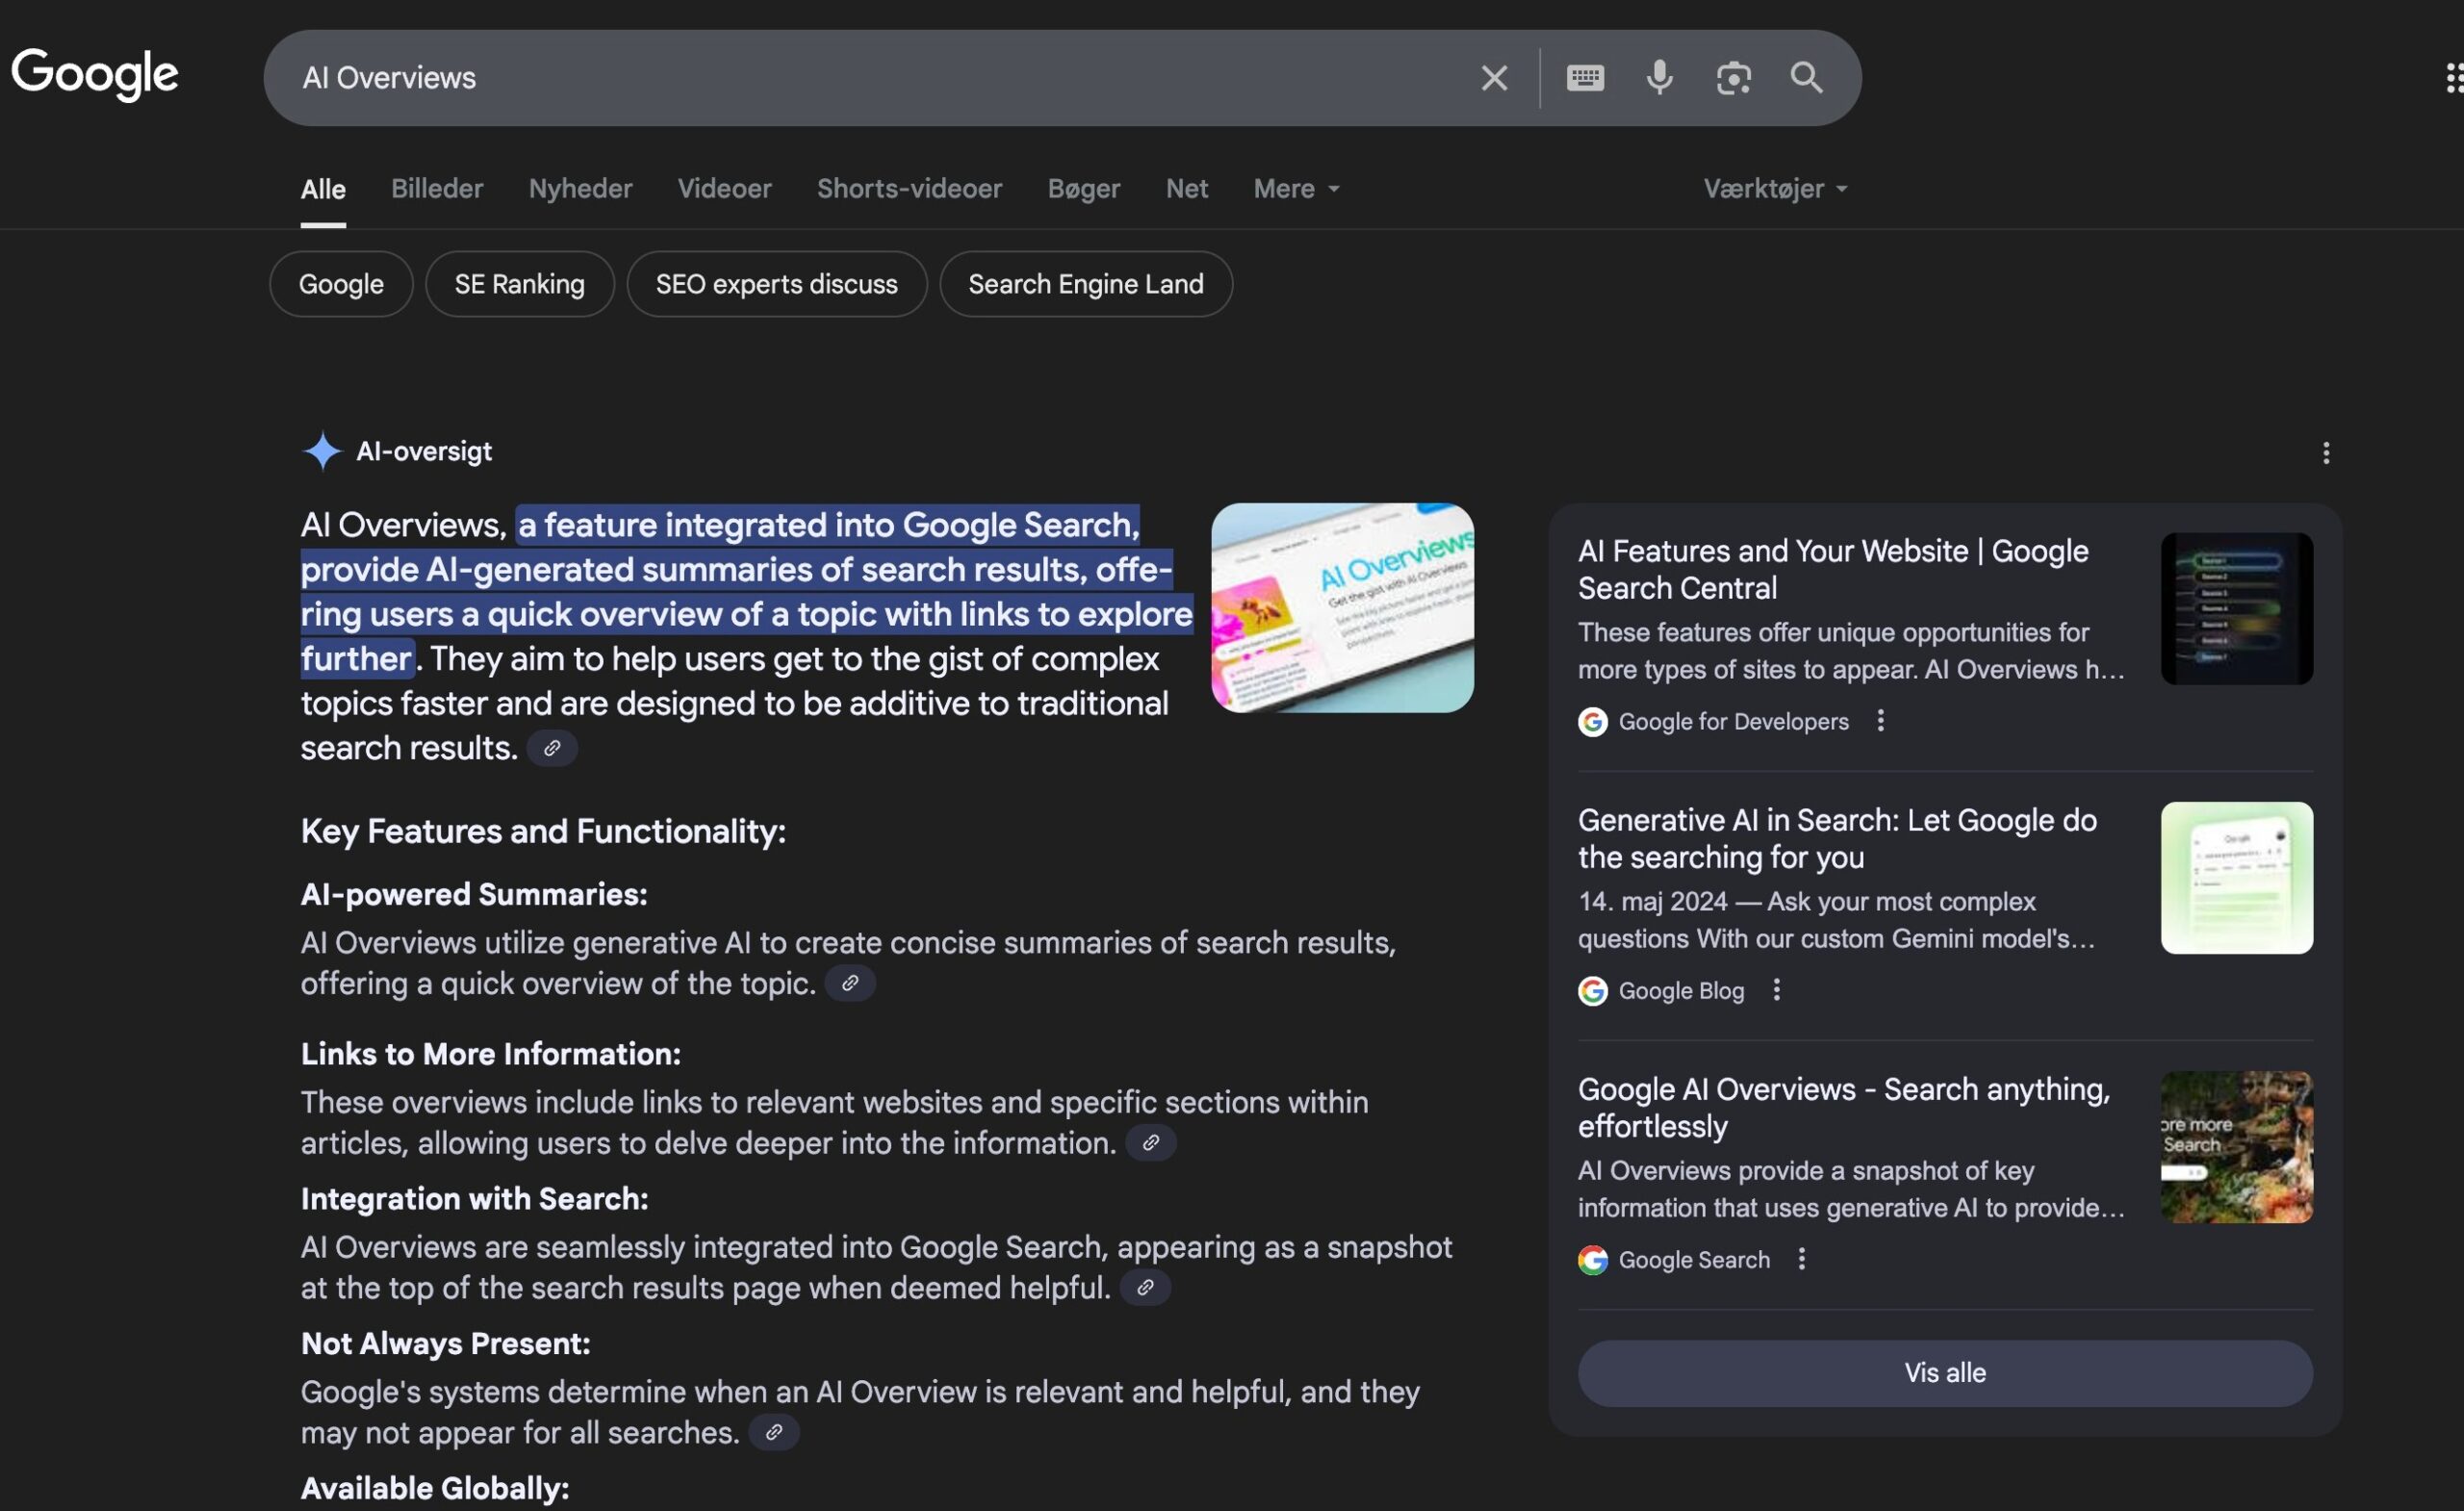
Task: Open source link icon after 'all searches.'
Action: [774, 1432]
